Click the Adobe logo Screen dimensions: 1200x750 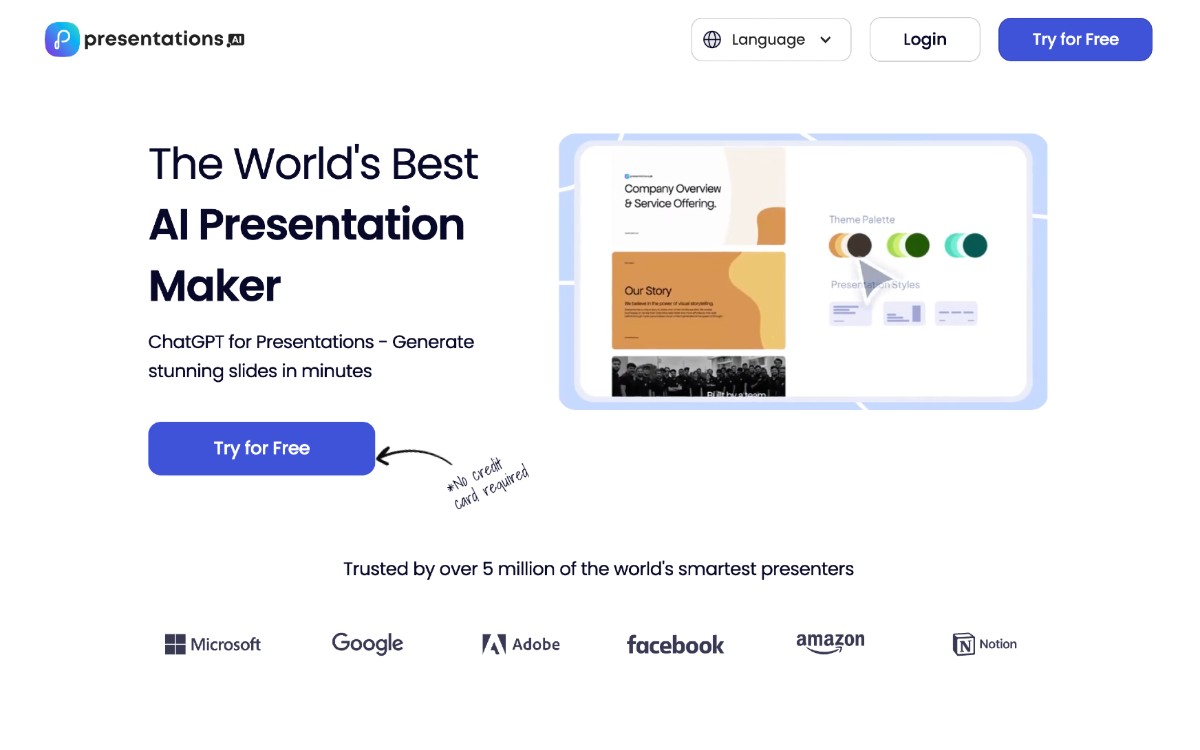pos(520,644)
